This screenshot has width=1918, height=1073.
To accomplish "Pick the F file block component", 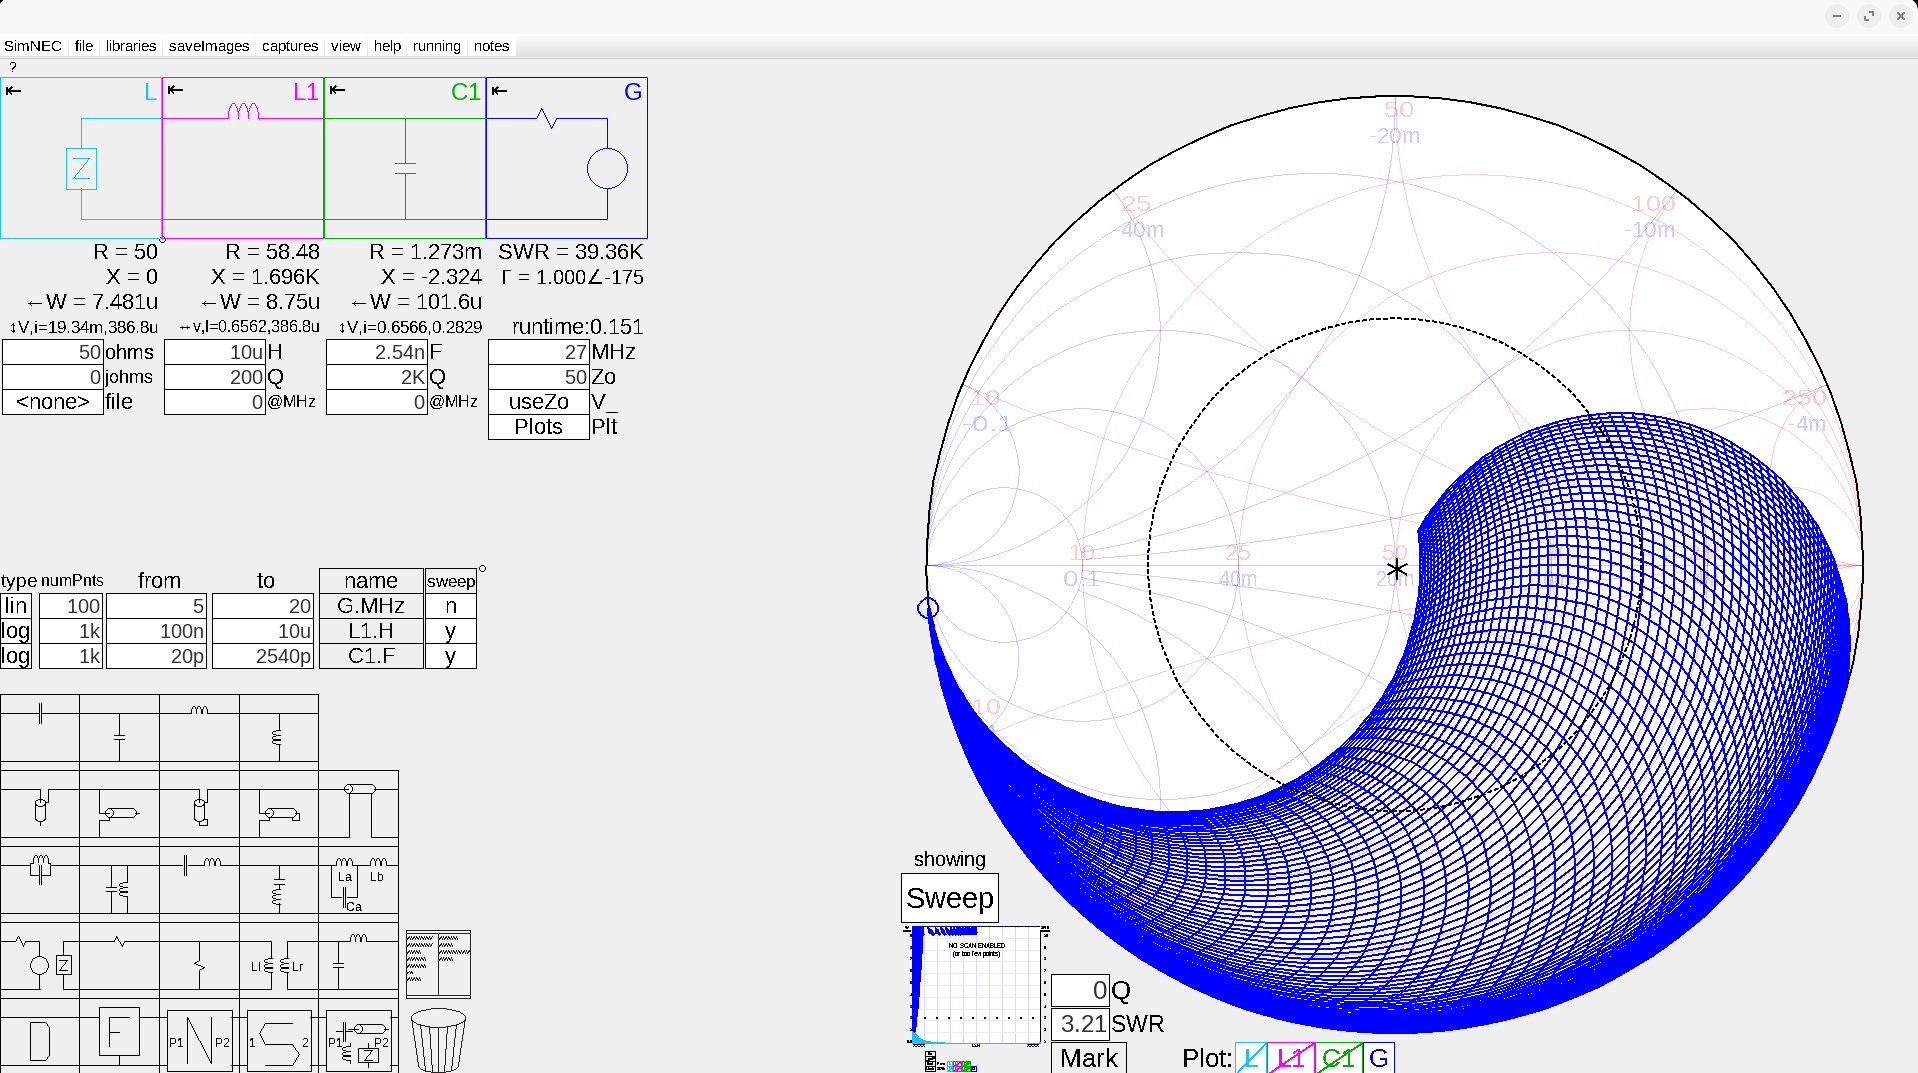I will click(x=119, y=1033).
